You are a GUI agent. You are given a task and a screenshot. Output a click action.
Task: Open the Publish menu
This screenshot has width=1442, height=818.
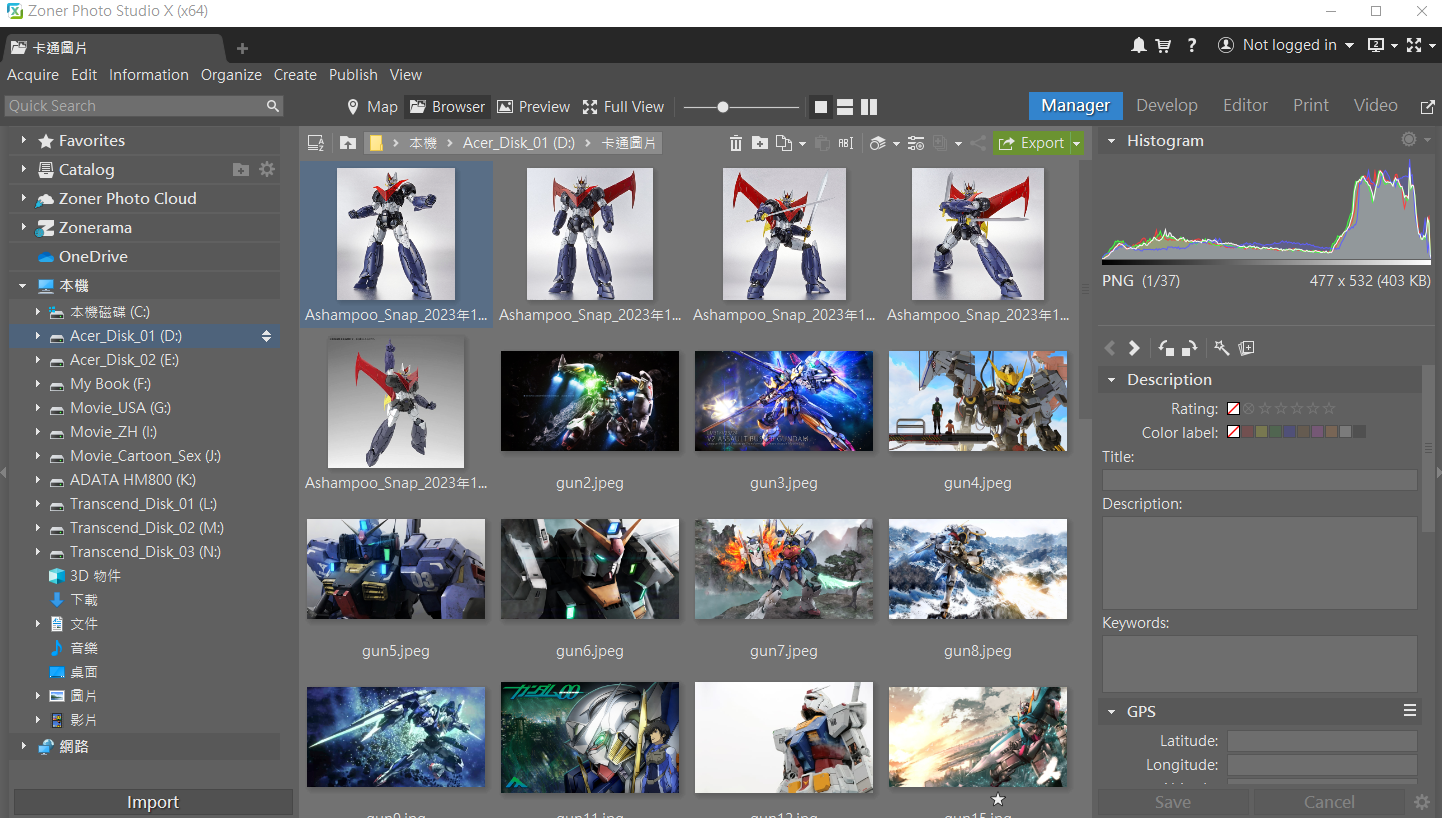(353, 75)
